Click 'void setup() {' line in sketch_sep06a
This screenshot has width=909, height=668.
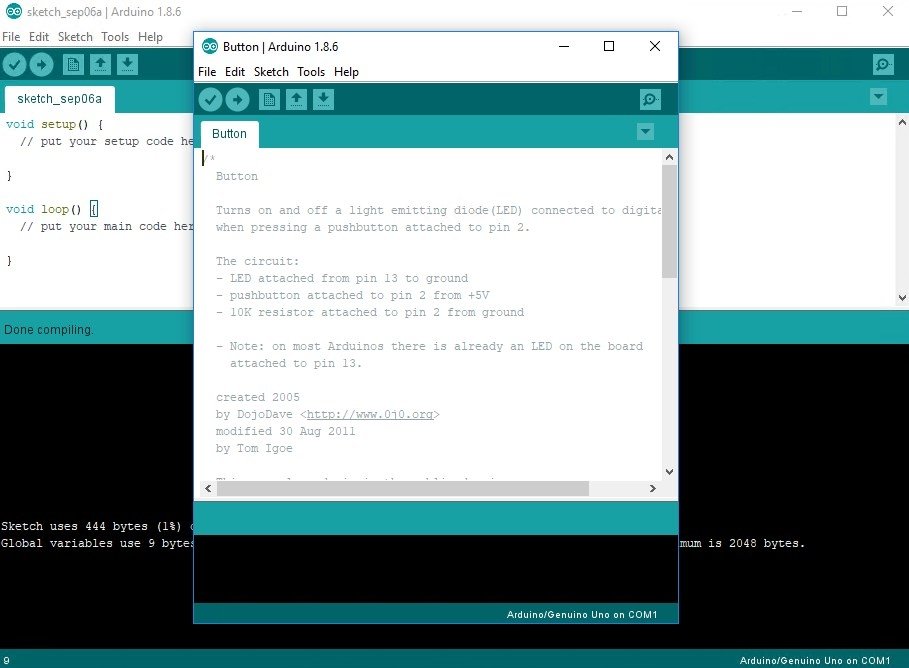[54, 124]
